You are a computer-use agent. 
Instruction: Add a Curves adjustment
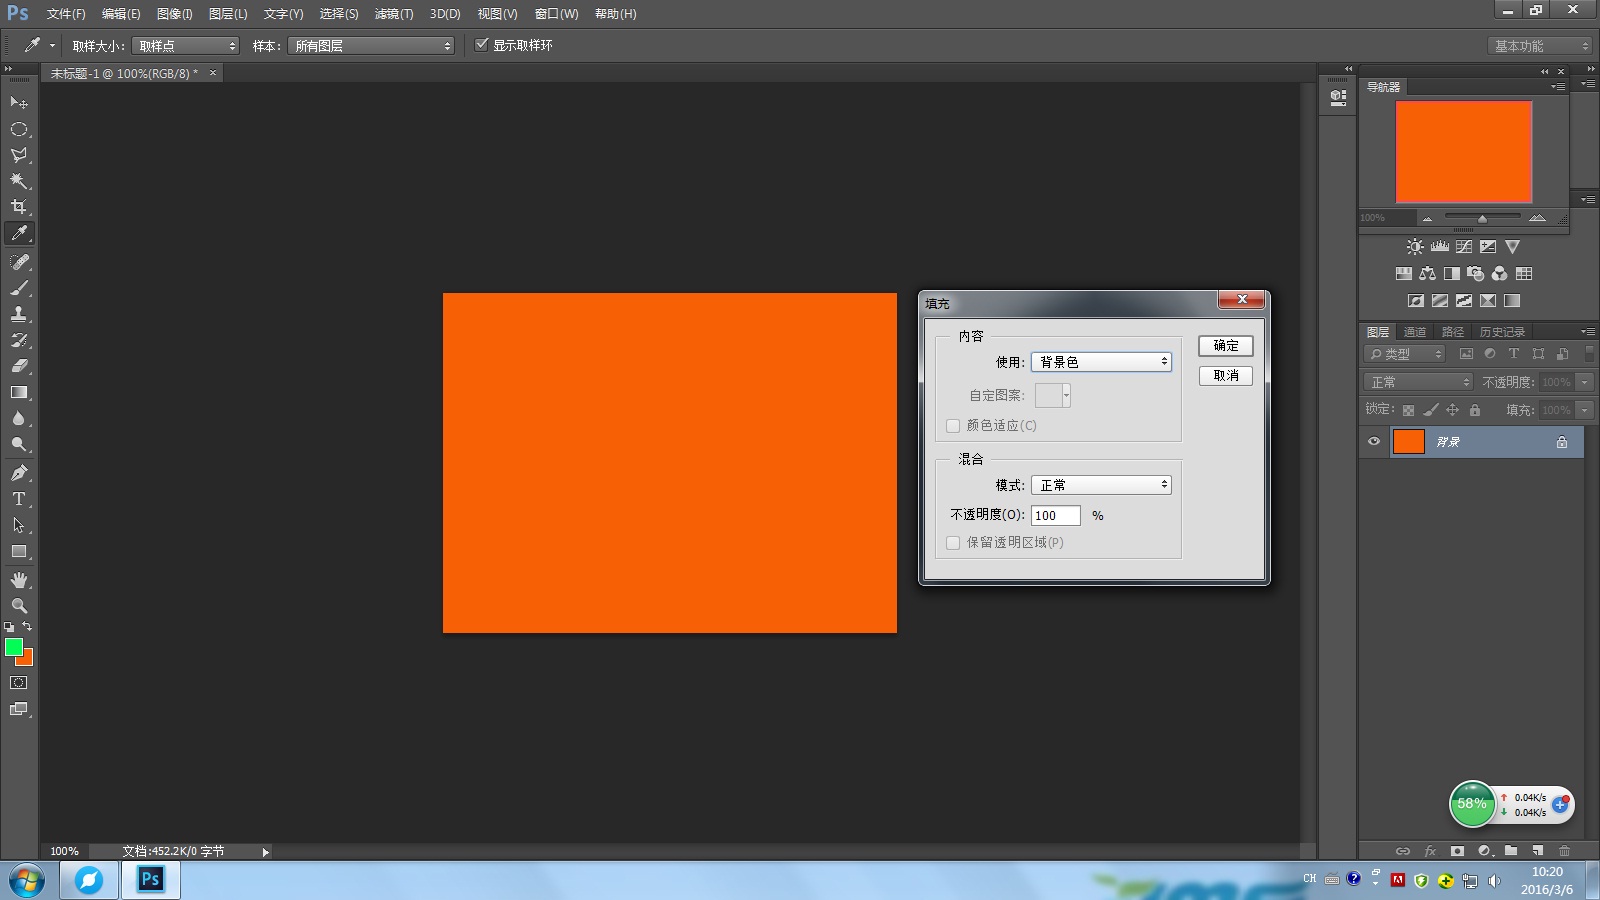point(1464,246)
